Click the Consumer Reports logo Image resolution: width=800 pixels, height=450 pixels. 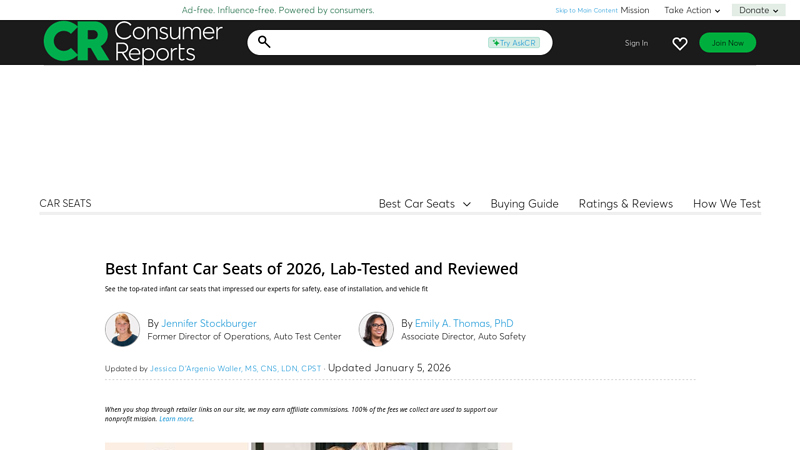pos(133,42)
